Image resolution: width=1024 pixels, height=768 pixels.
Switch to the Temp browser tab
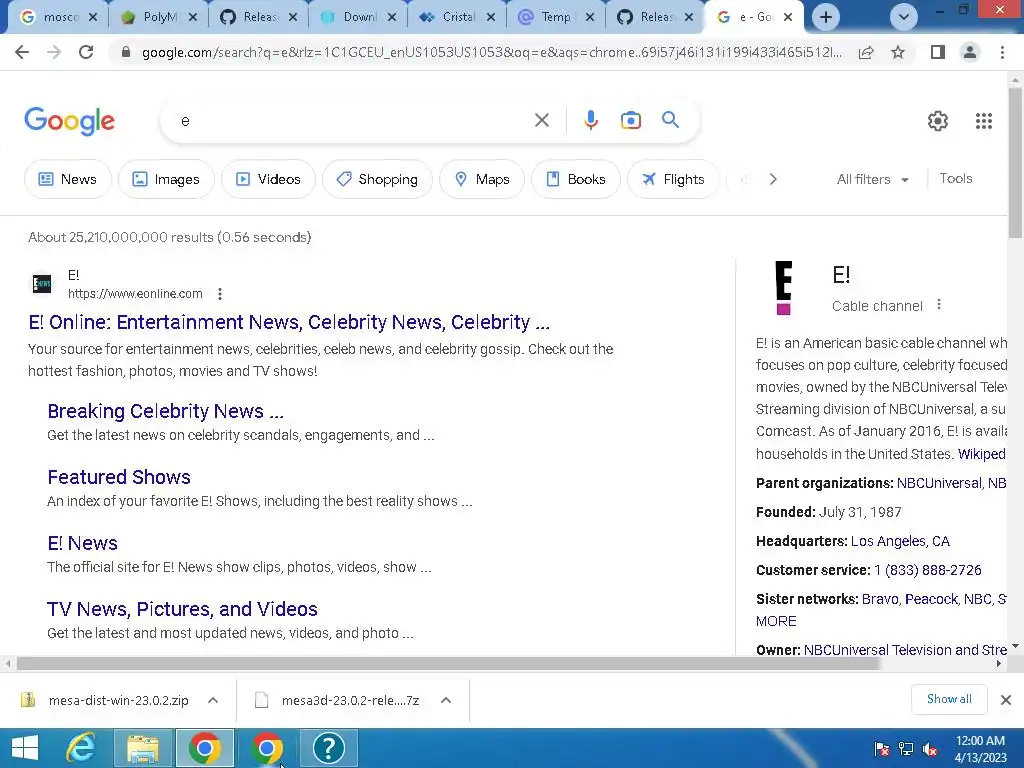click(x=556, y=17)
